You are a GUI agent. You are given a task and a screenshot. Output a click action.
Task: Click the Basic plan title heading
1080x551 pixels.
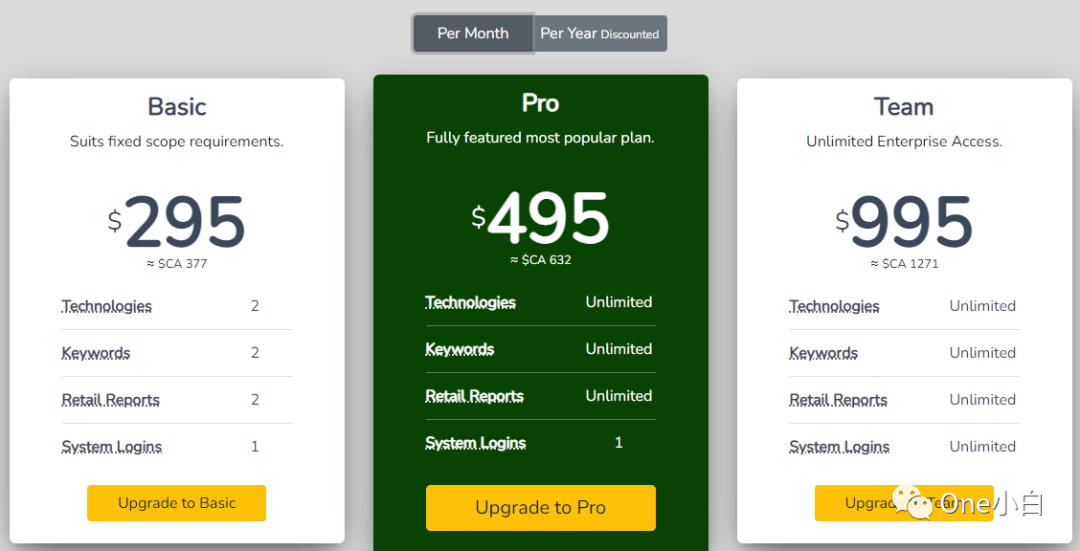(177, 107)
